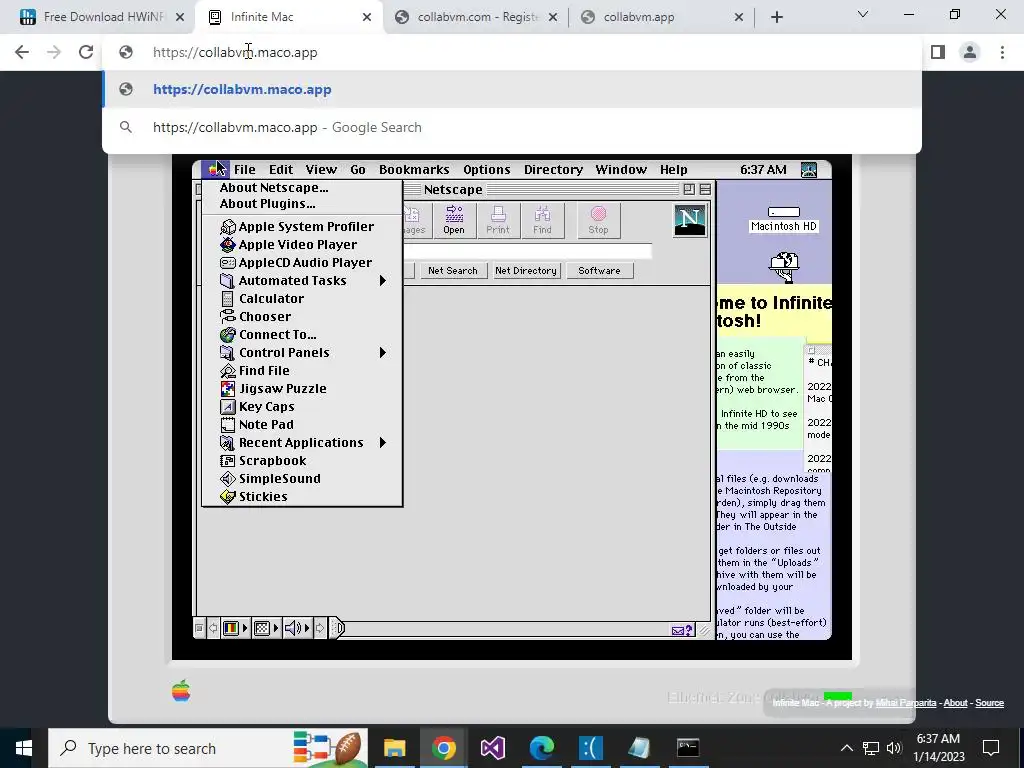This screenshot has height=768, width=1024.
Task: Open Visual Studio from the Windows taskbar
Action: click(x=492, y=748)
